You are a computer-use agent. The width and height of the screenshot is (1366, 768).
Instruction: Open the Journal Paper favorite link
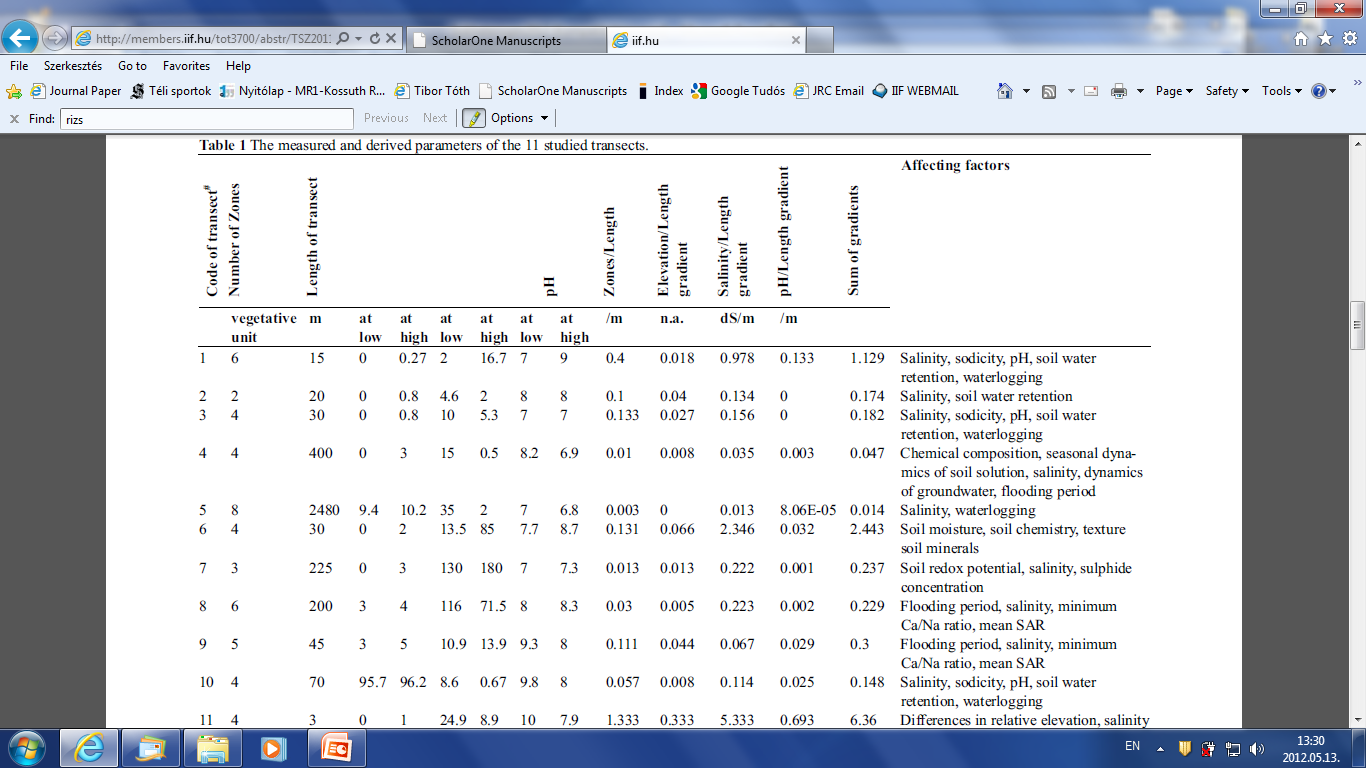pyautogui.click(x=77, y=91)
